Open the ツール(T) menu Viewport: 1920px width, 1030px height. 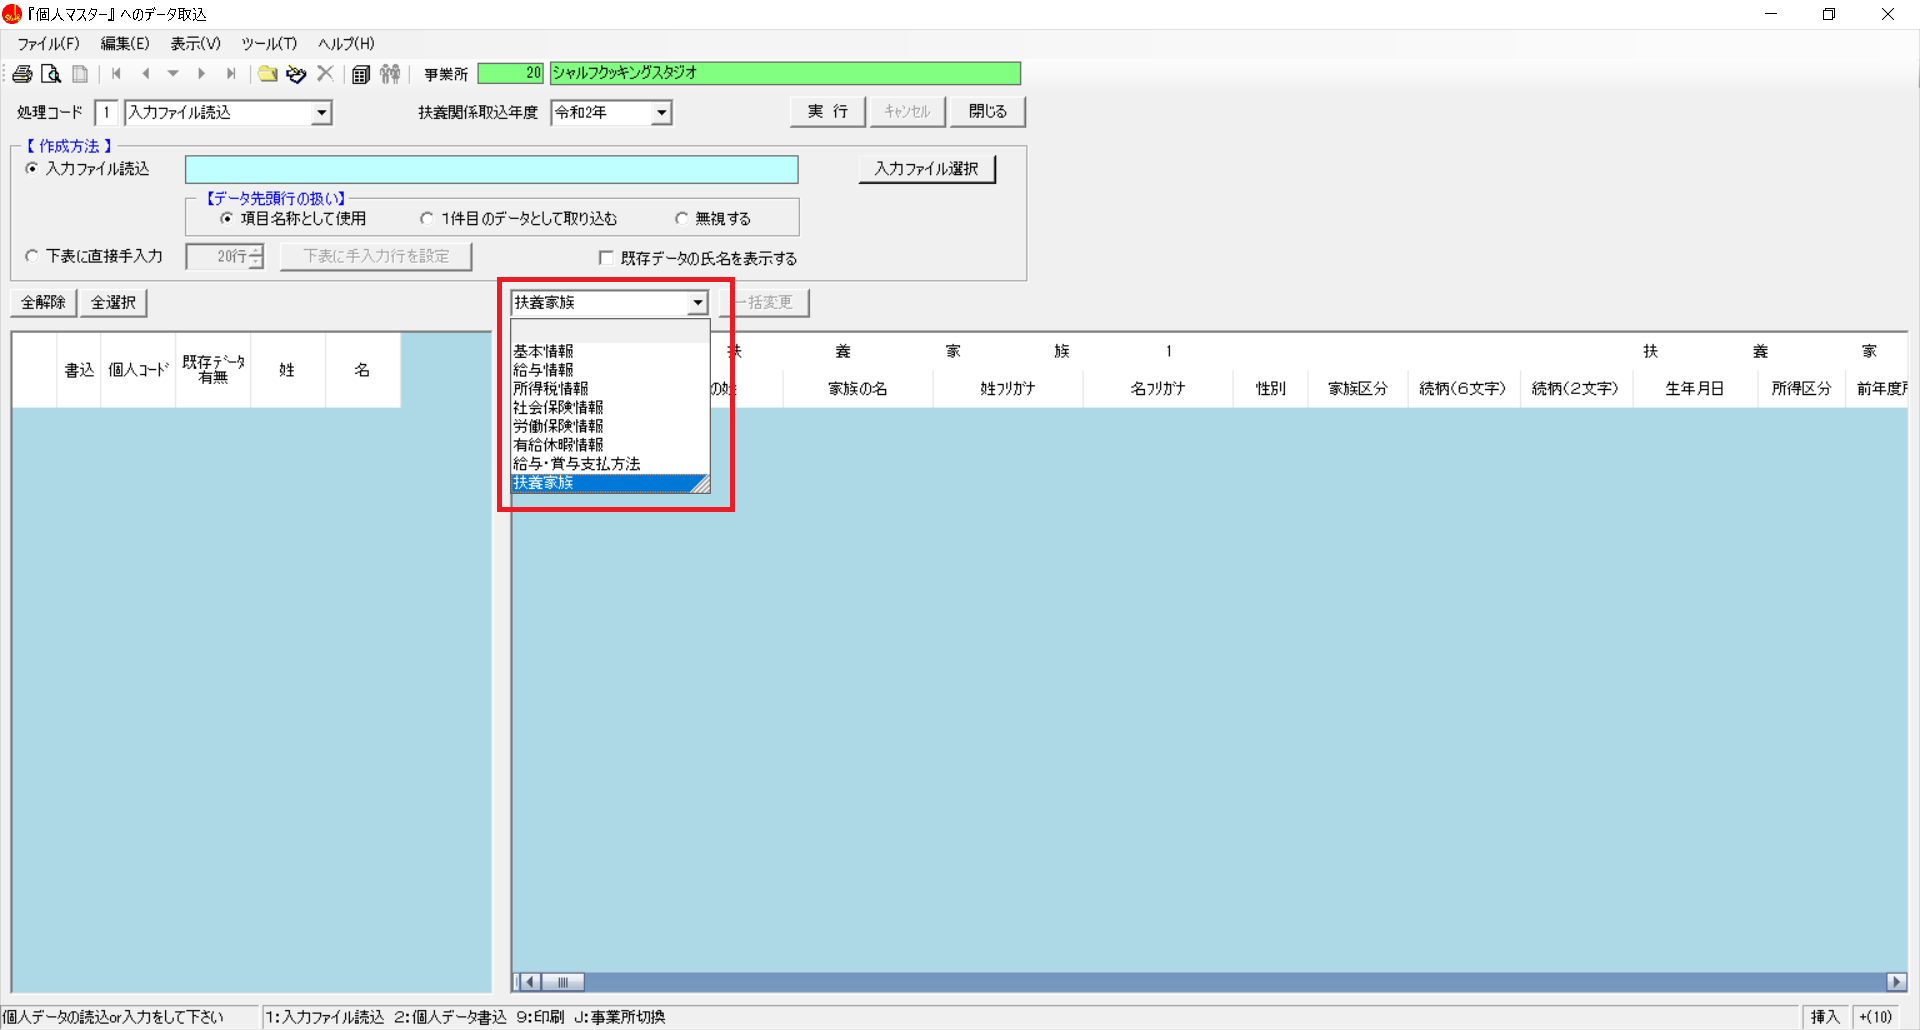click(x=269, y=44)
